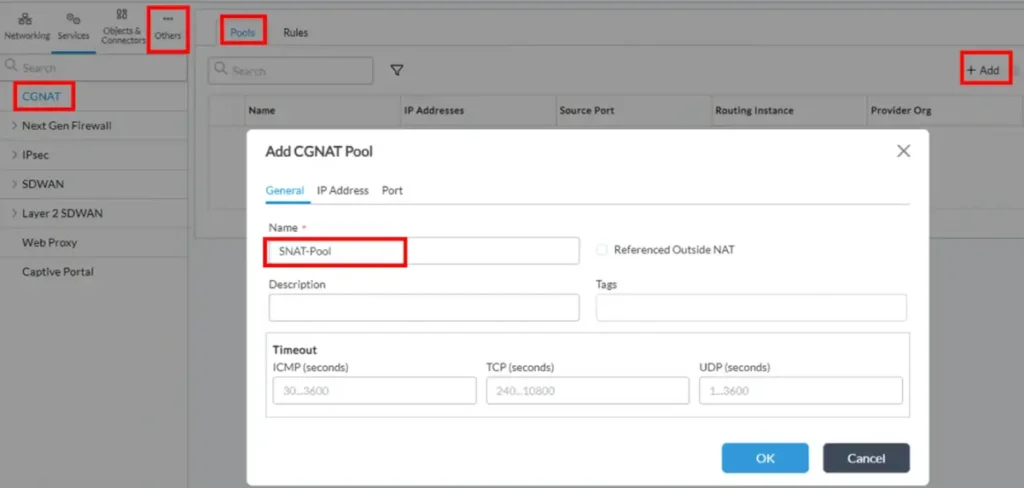Screen dimensions: 1024x488
Task: Expand Layer 2 SDWAN section
Action: (14, 213)
